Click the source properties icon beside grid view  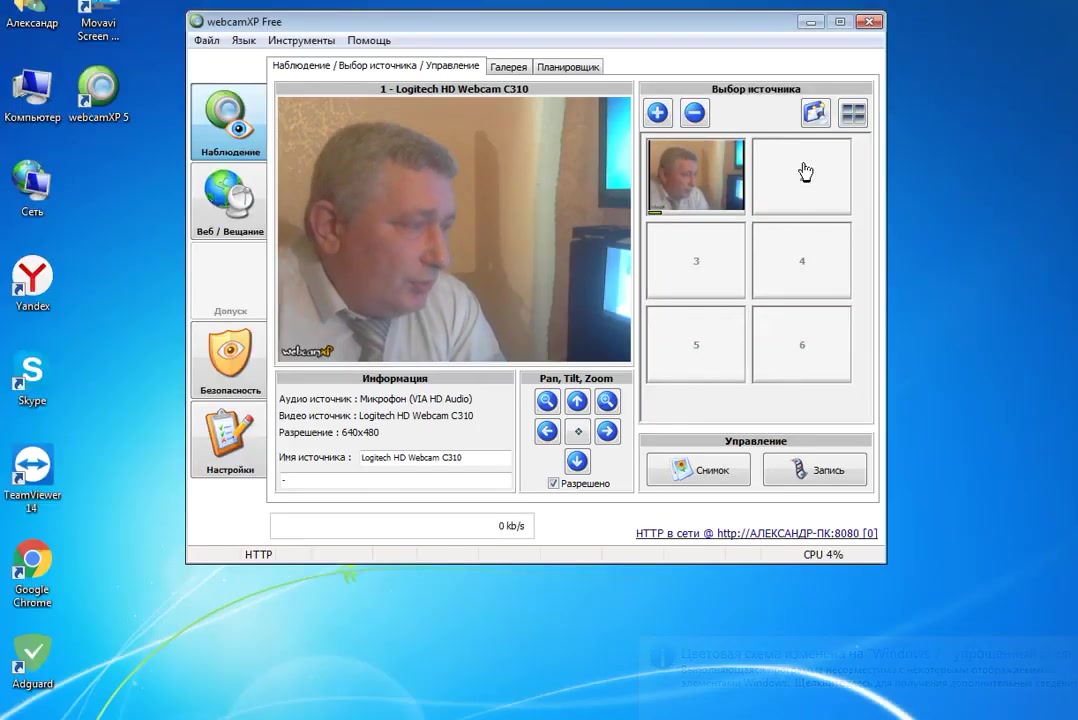point(815,113)
